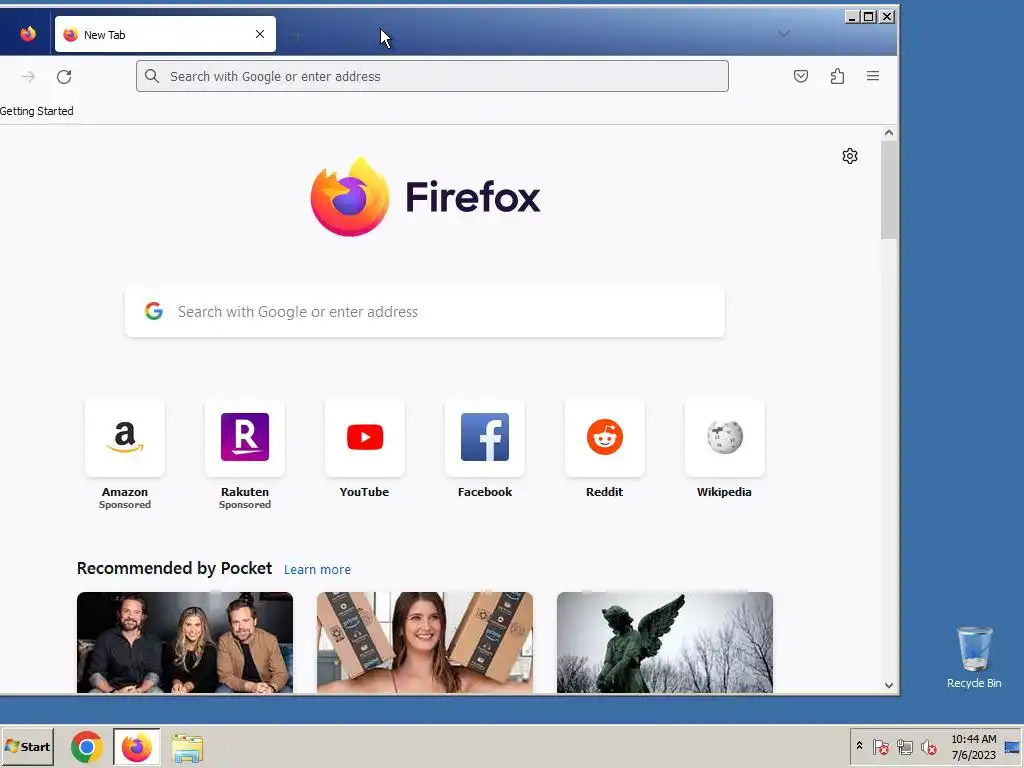This screenshot has height=768, width=1024.
Task: Select the New Tab tab
Action: click(x=165, y=34)
